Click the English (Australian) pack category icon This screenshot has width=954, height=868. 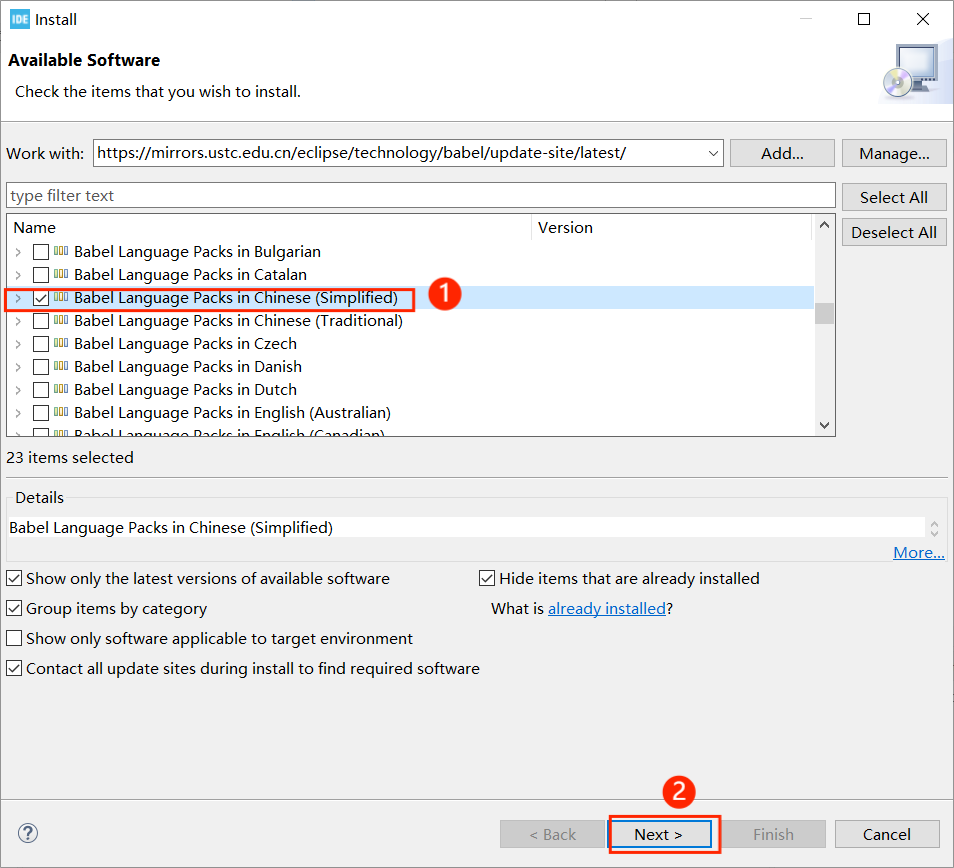(61, 412)
